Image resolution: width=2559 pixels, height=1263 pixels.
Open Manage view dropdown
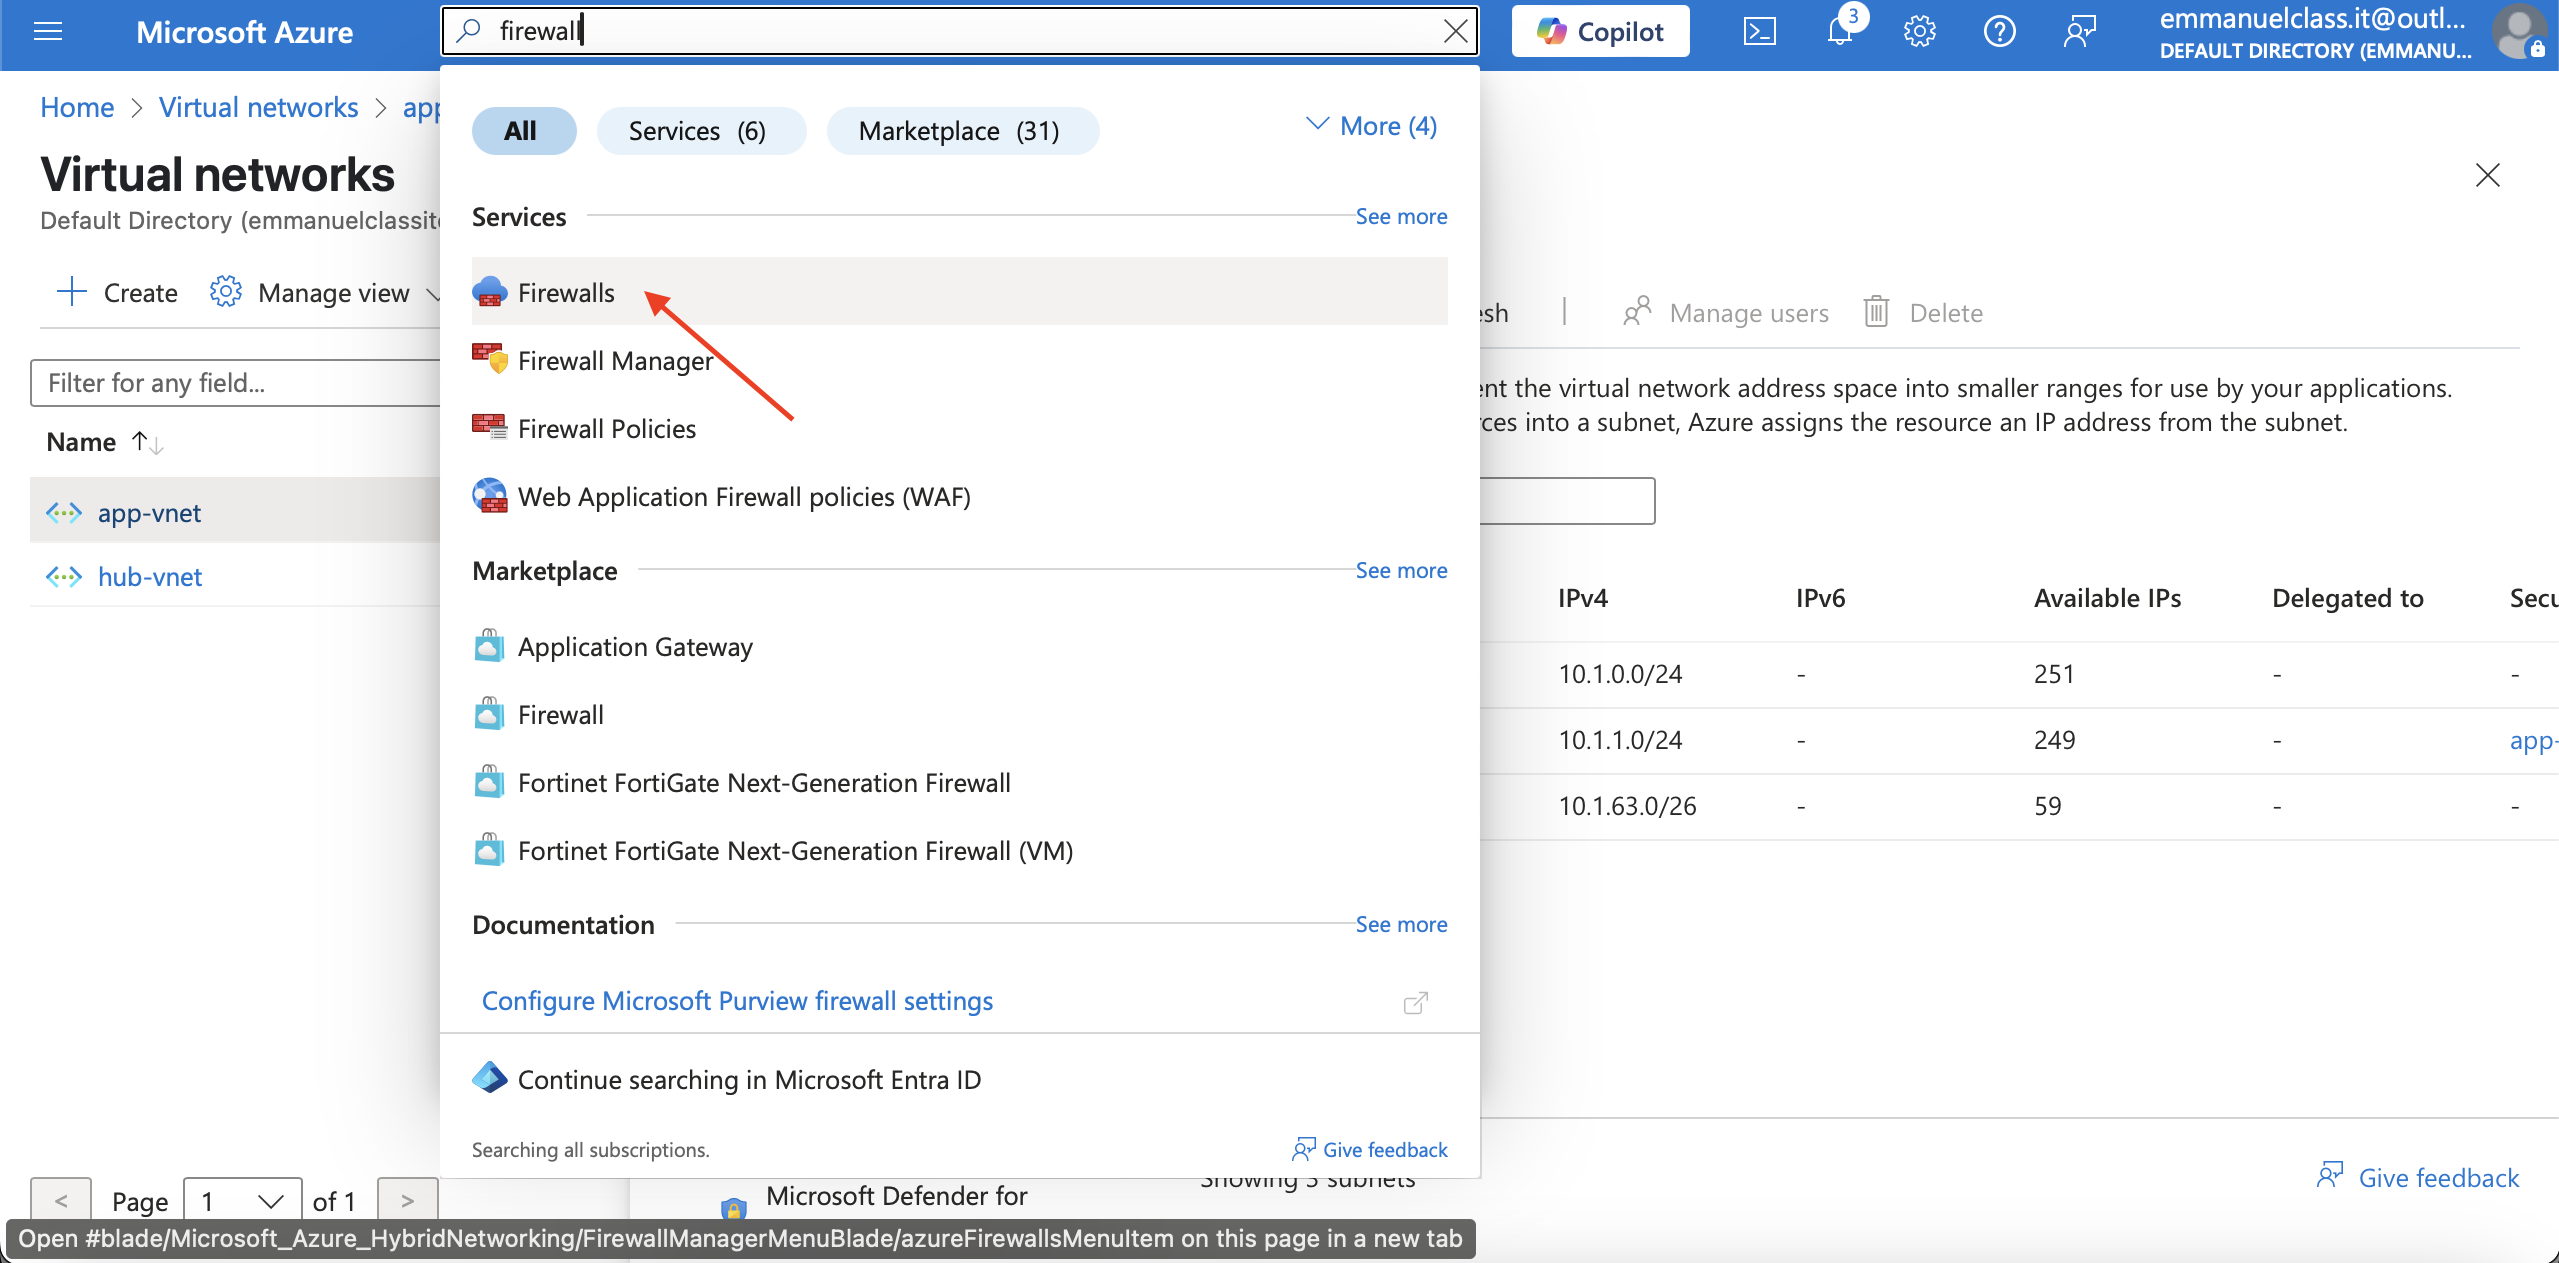(x=324, y=292)
